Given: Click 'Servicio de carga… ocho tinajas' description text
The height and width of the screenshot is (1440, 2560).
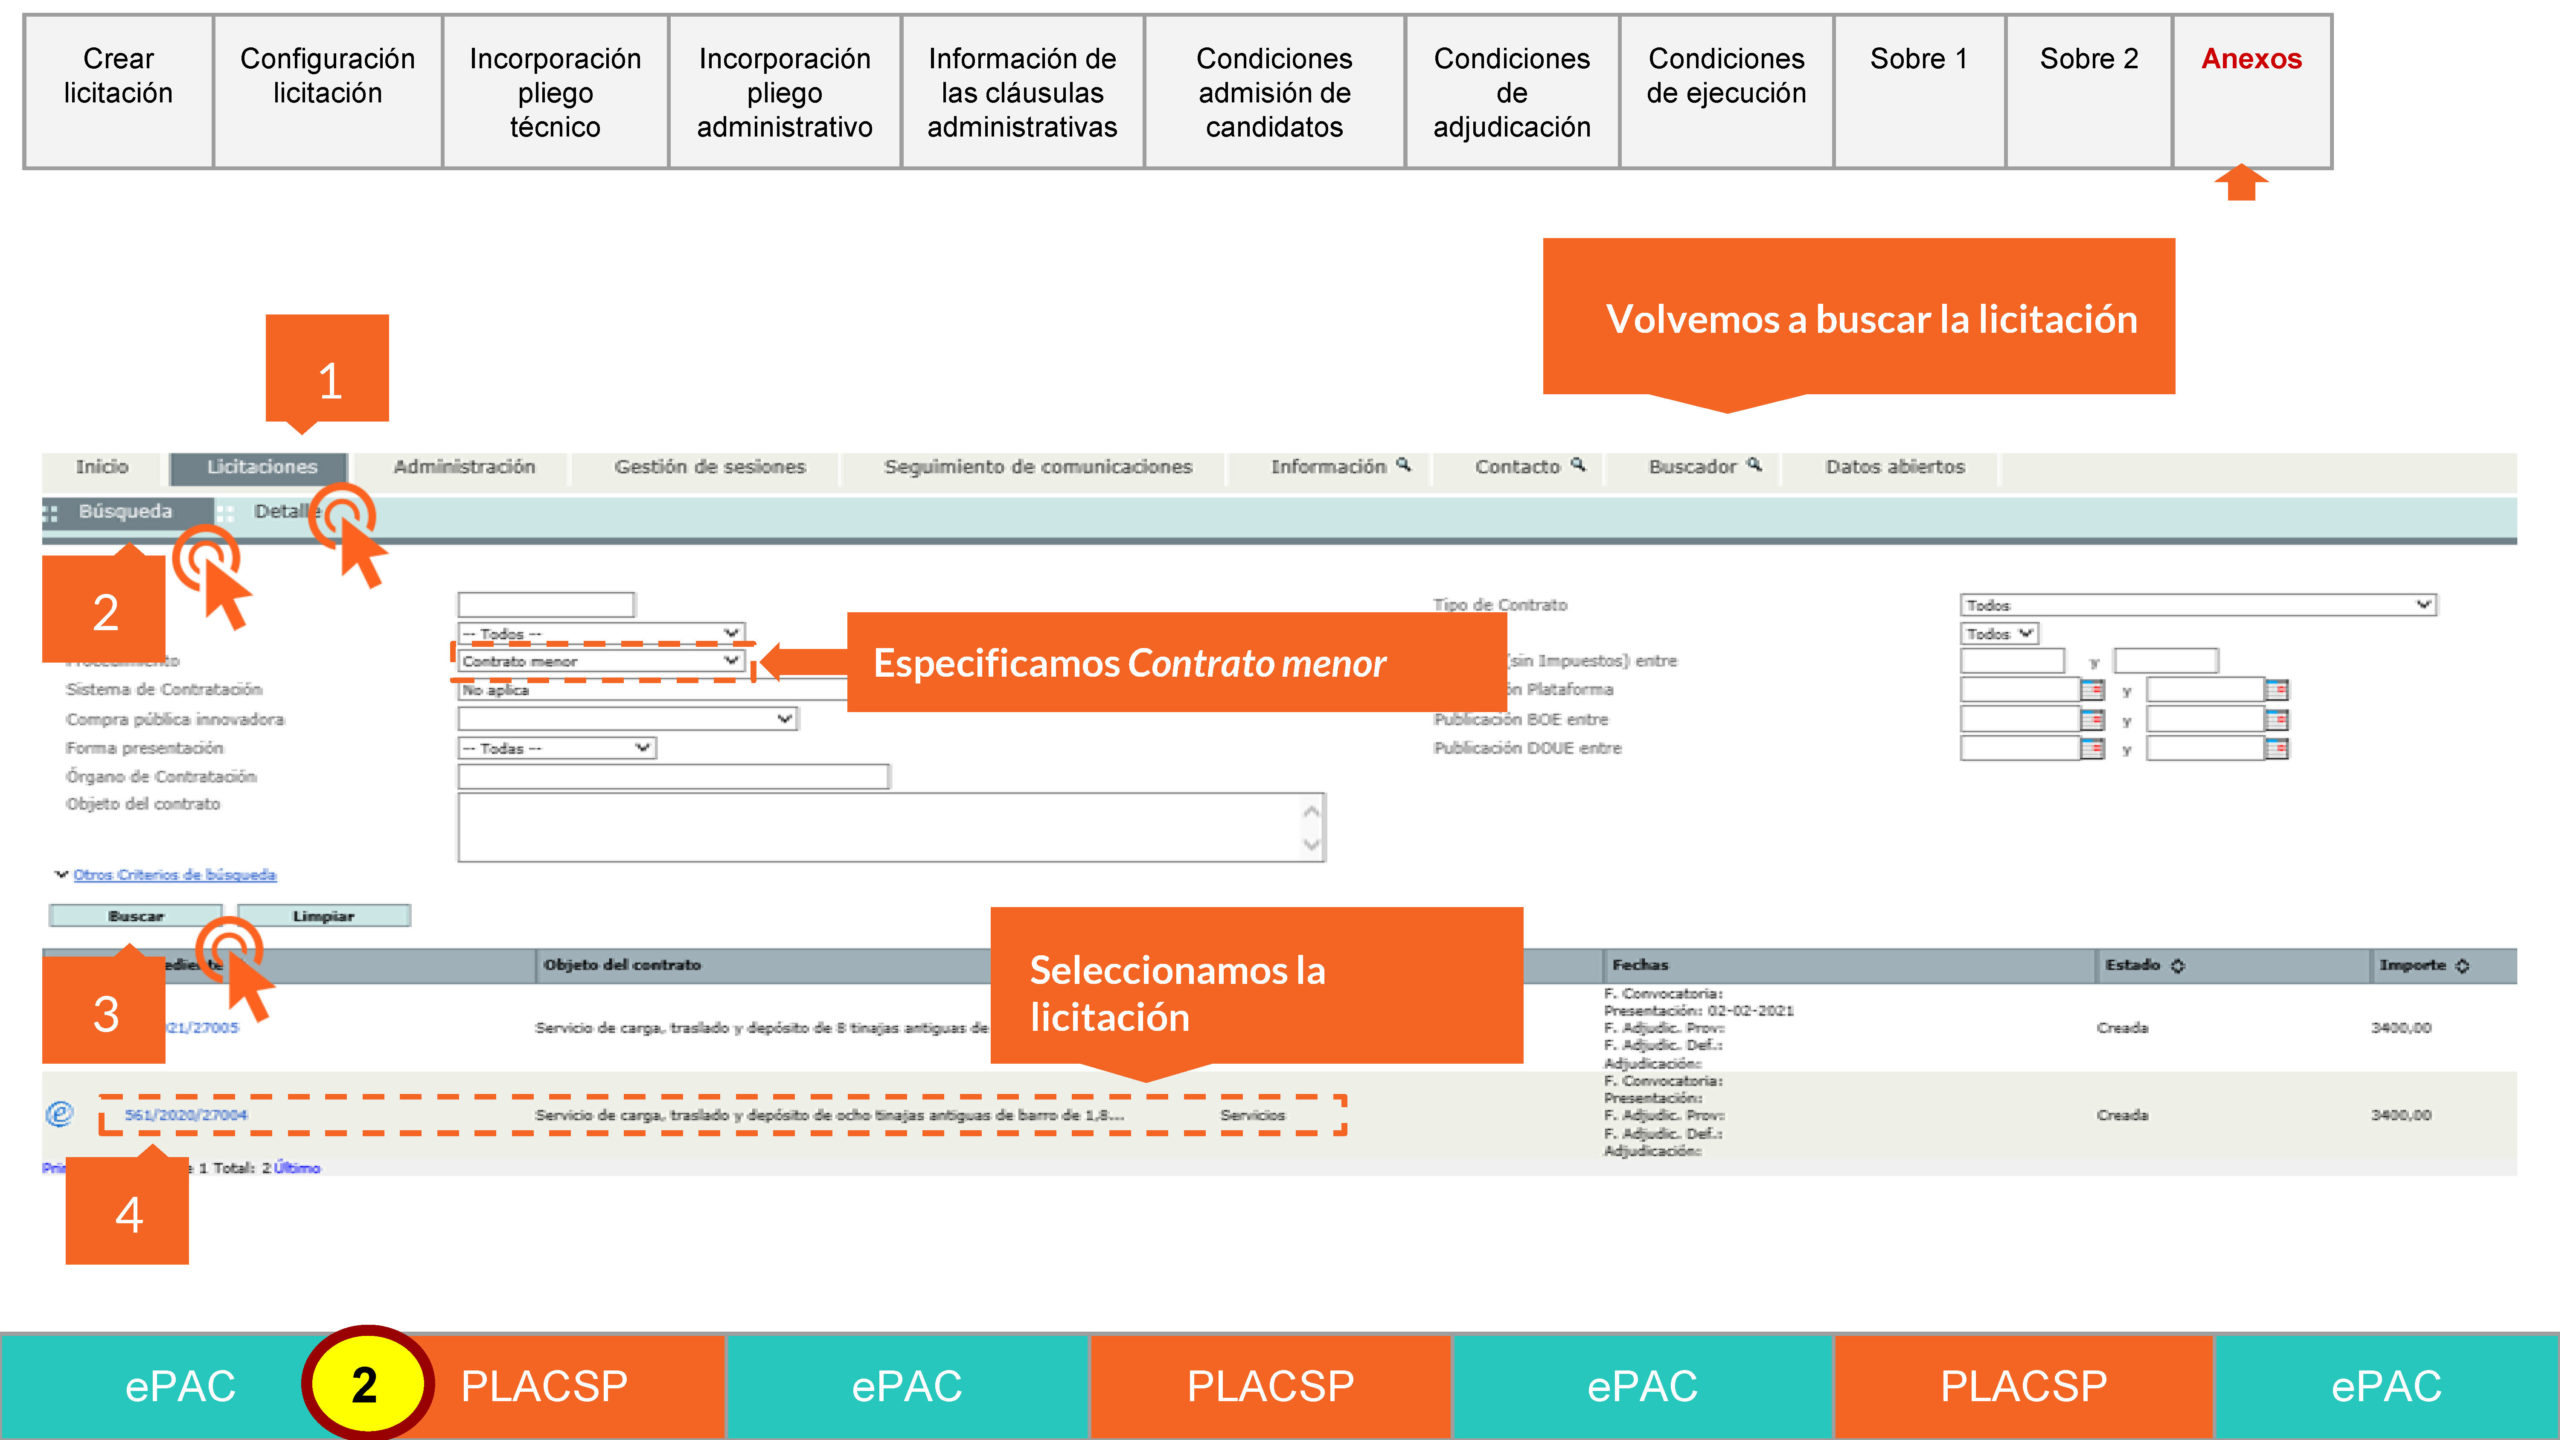Looking at the screenshot, I should pos(829,1115).
